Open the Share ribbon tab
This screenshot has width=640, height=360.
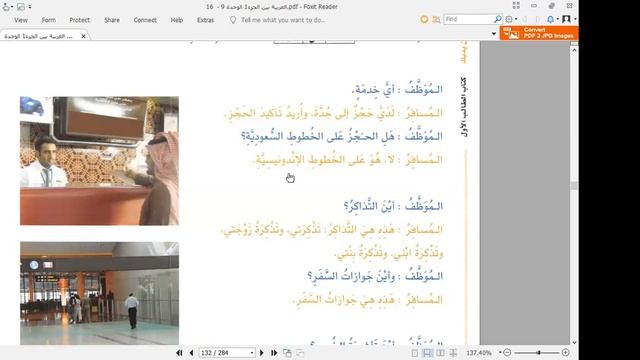tap(111, 20)
